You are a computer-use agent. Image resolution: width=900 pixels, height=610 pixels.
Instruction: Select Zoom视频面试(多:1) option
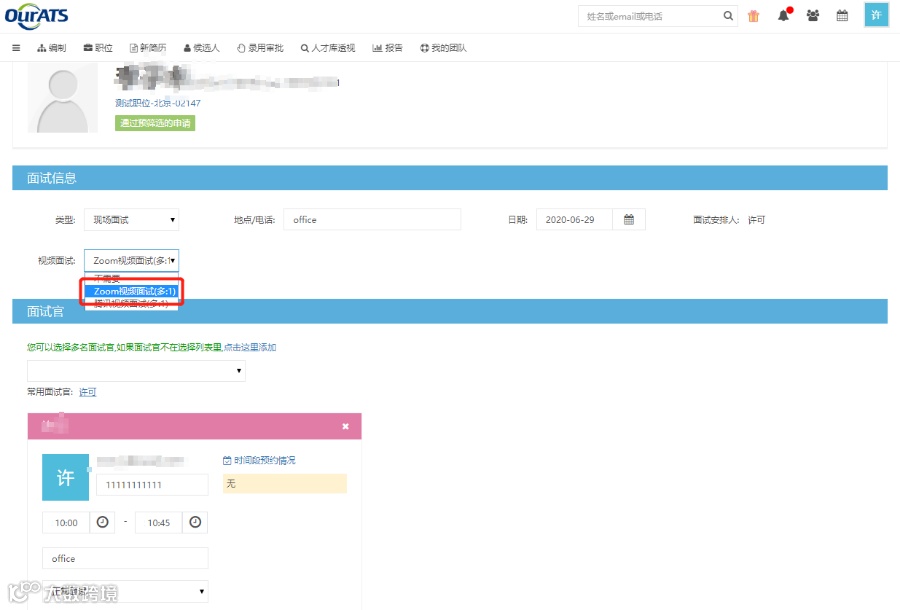(x=131, y=292)
